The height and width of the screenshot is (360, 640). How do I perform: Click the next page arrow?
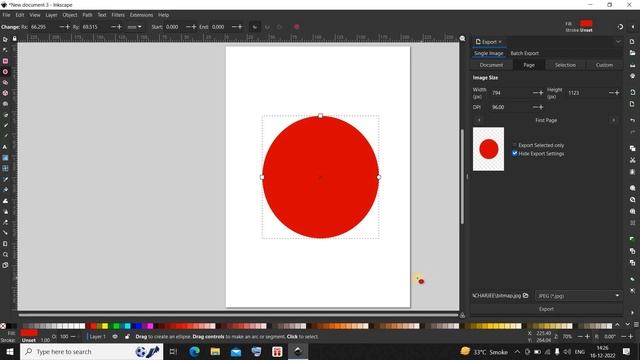(x=613, y=120)
